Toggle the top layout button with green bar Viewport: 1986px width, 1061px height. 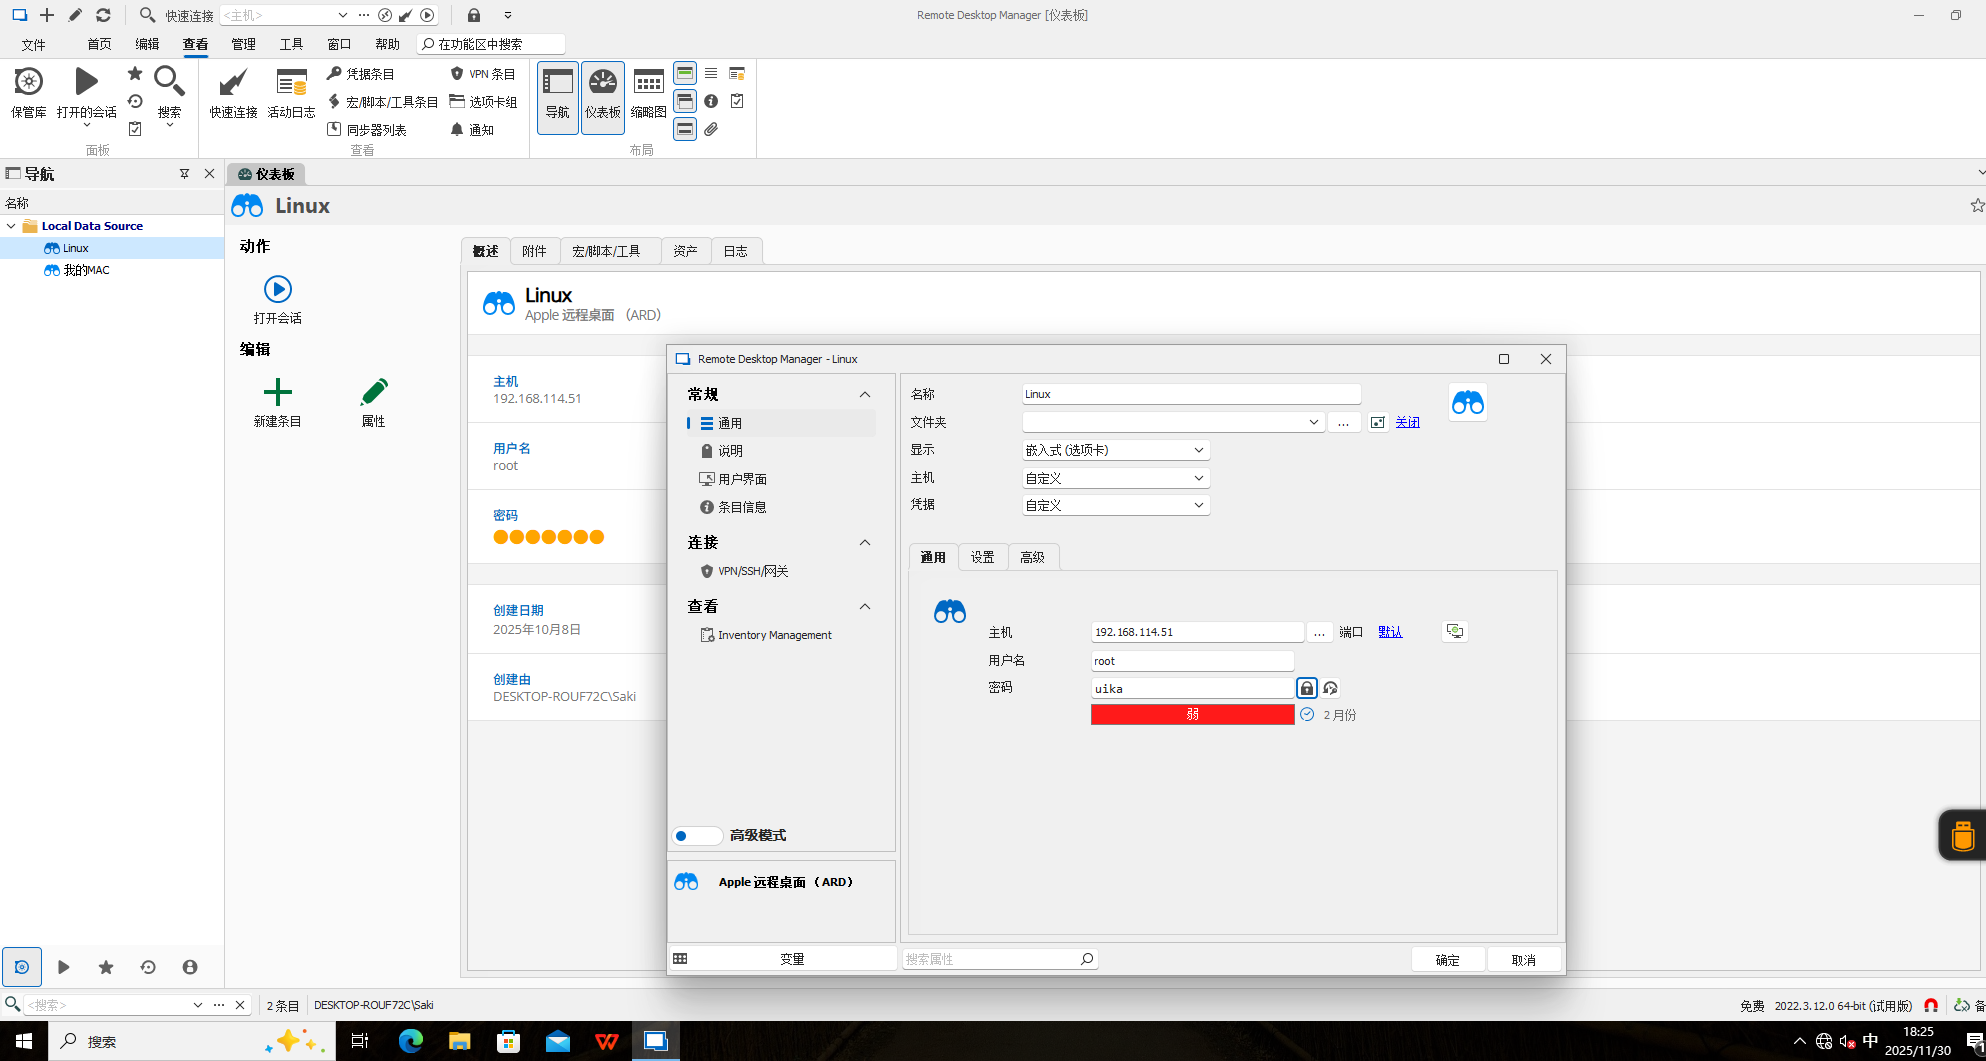pos(685,73)
